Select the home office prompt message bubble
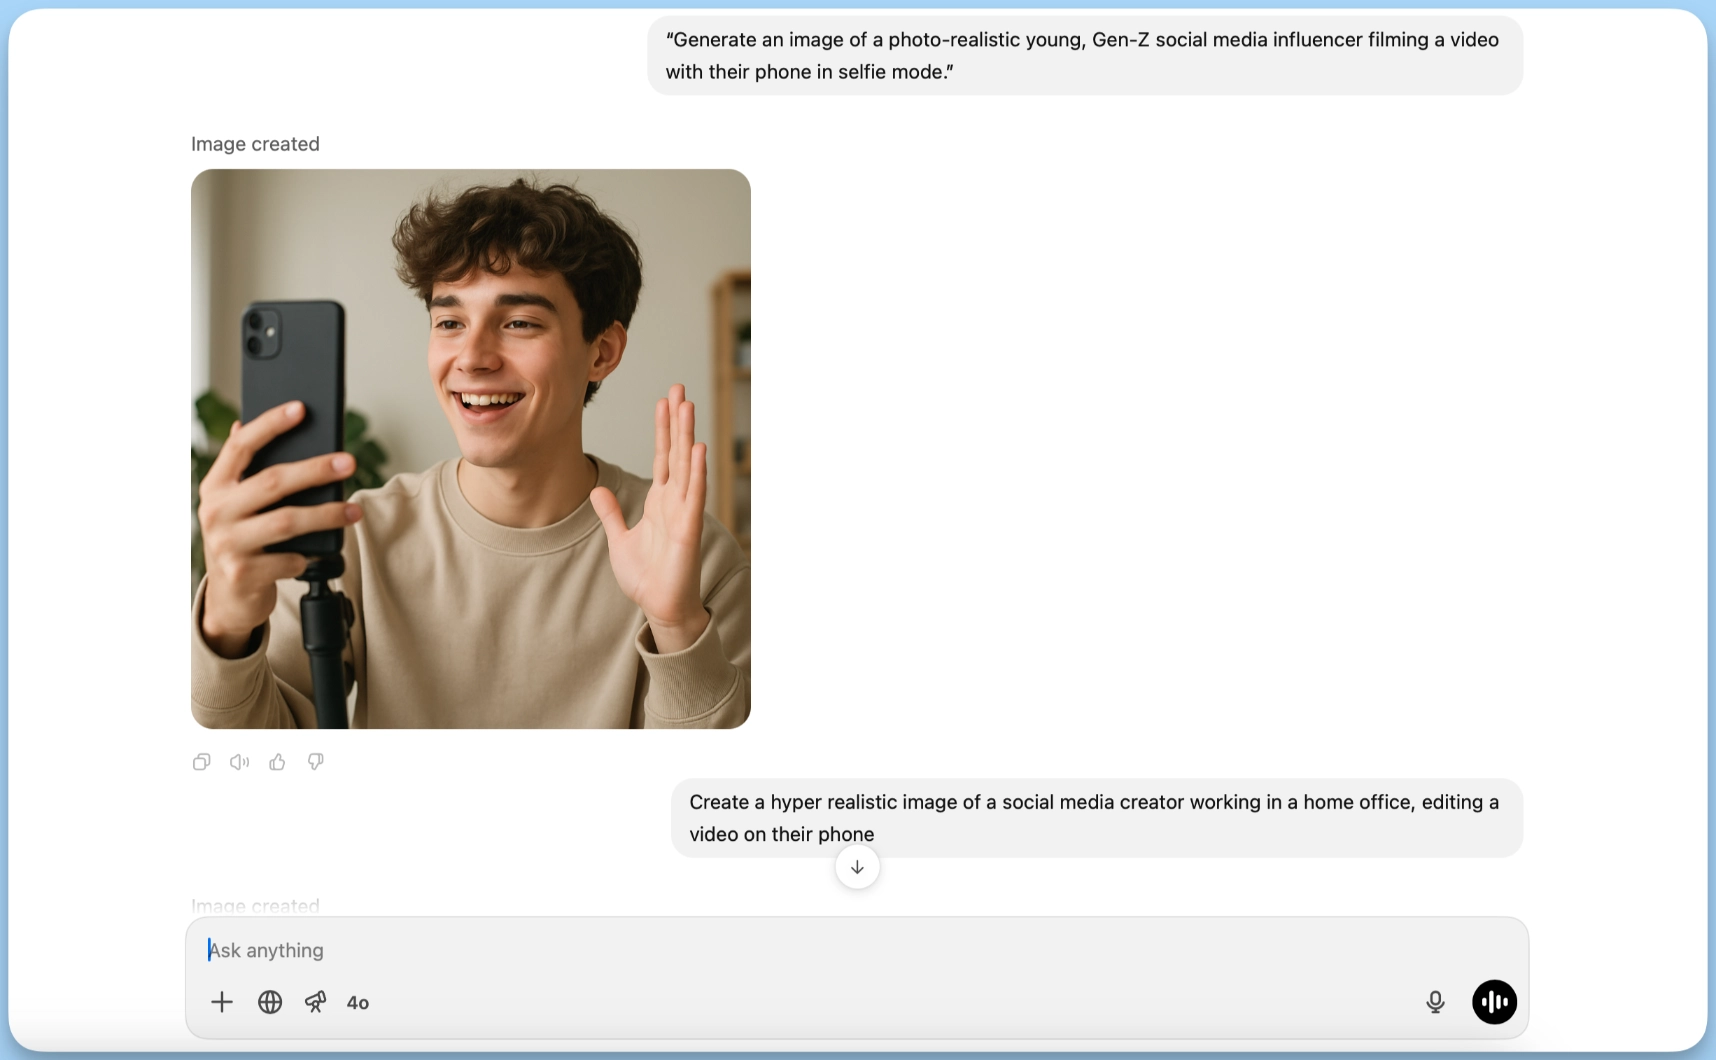Viewport: 1716px width, 1060px height. (x=1096, y=818)
